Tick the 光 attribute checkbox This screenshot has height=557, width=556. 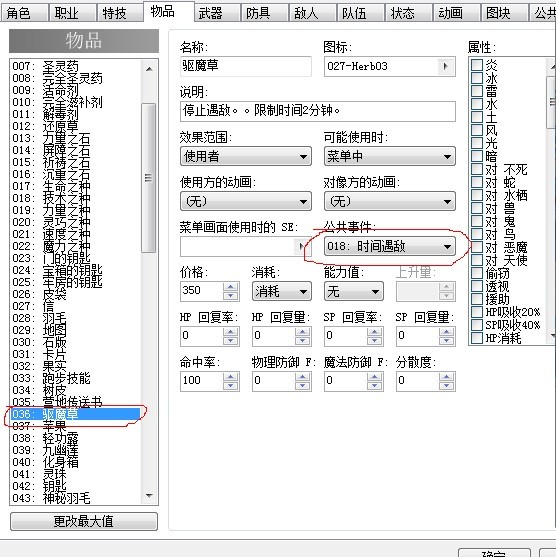pyautogui.click(x=477, y=143)
